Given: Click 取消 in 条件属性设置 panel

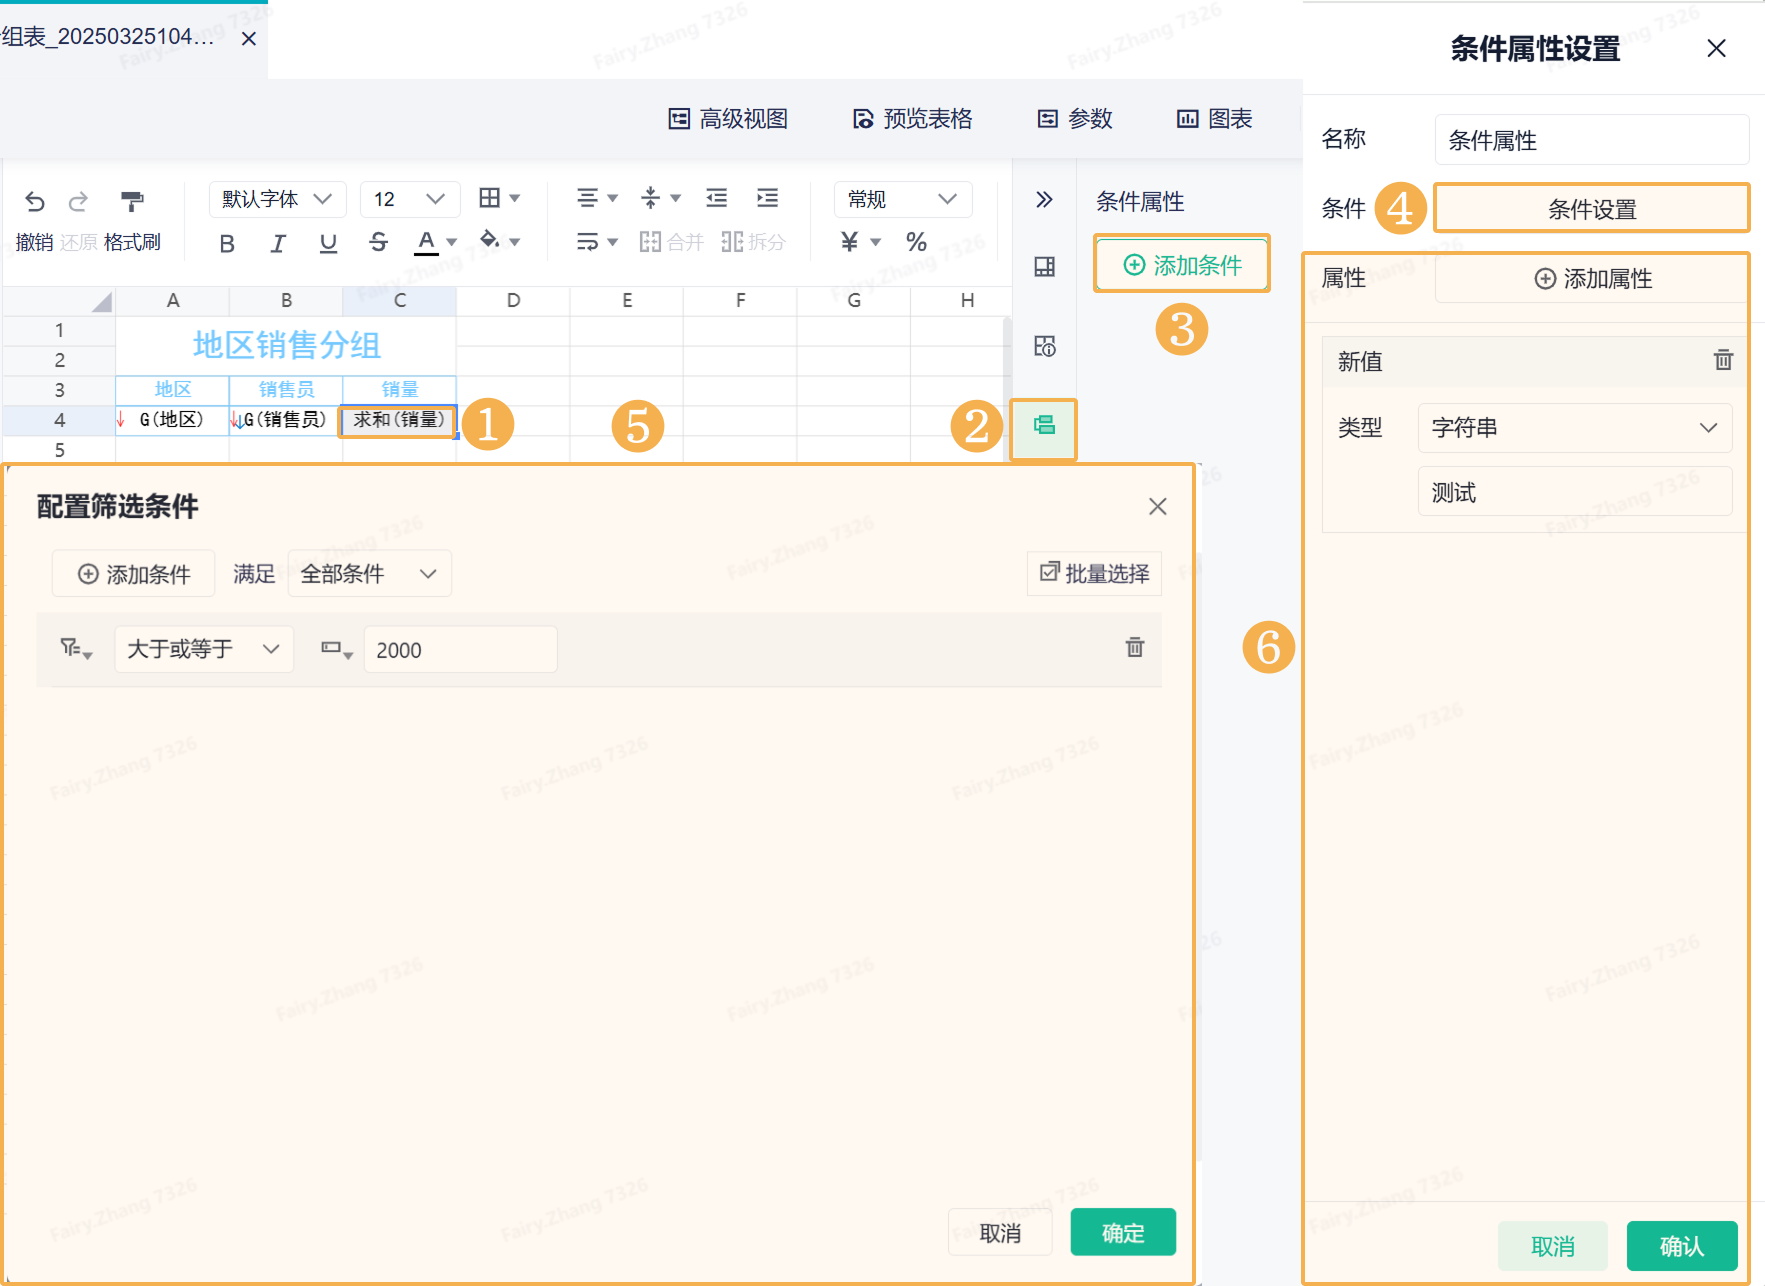Looking at the screenshot, I should coord(1553,1246).
